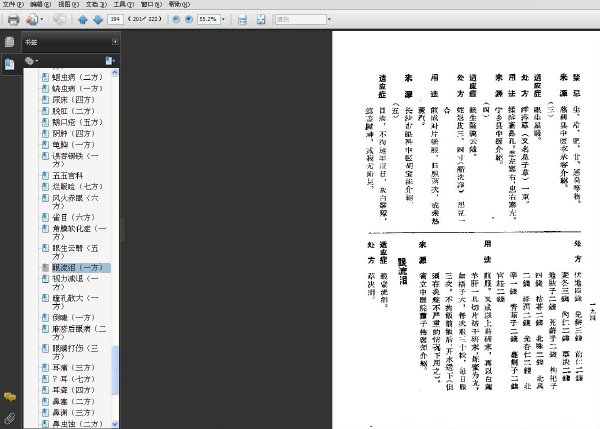Open bookmark 蛔虫病（二方）
The height and width of the screenshot is (429, 600).
tap(78, 77)
